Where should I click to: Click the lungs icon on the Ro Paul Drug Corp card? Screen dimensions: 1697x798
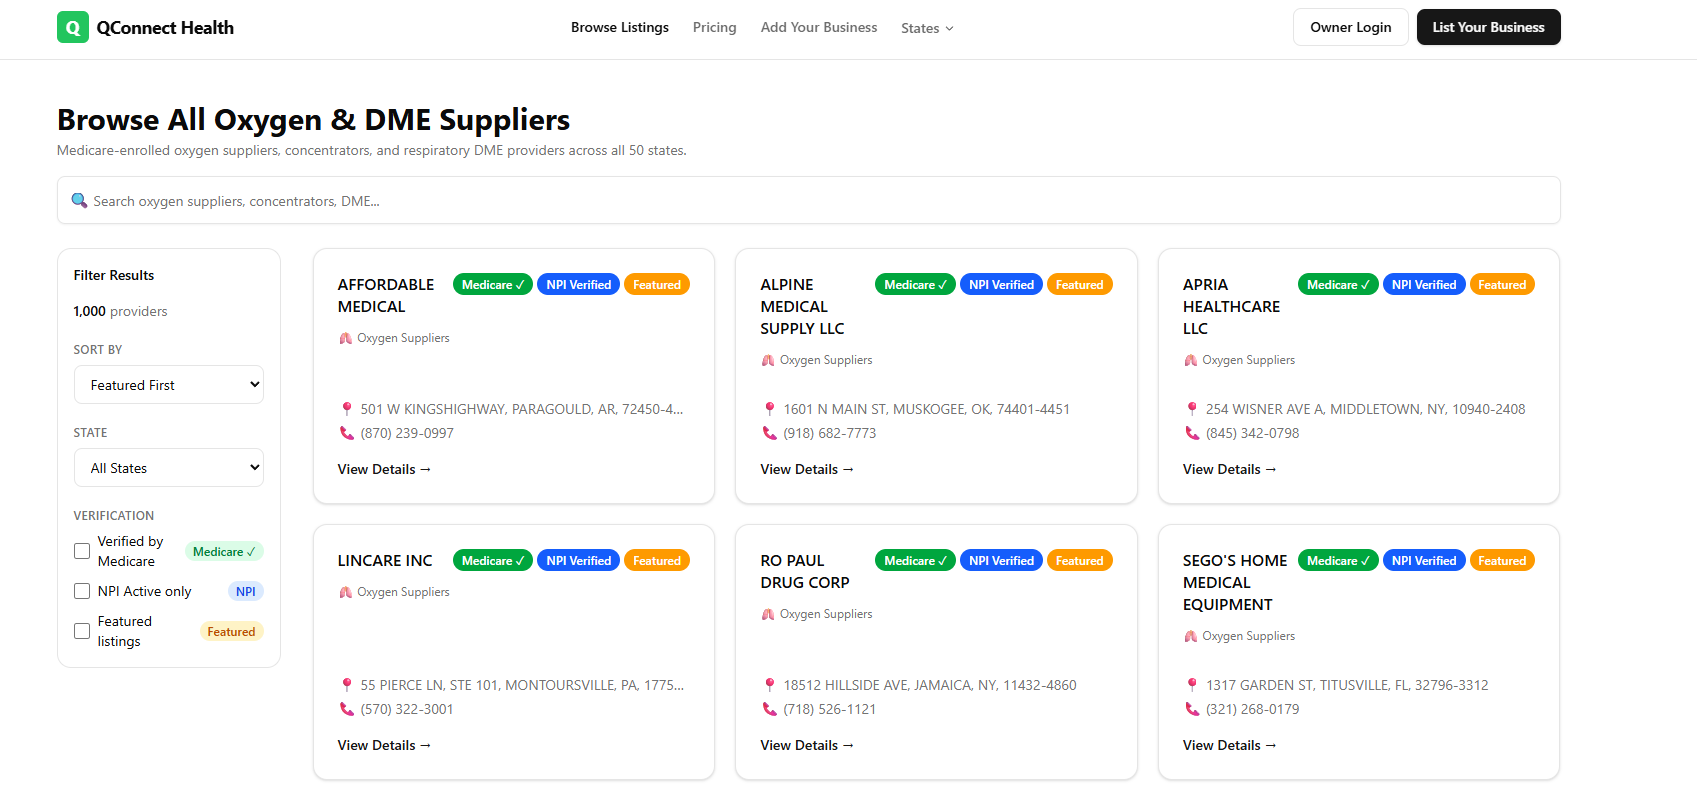pyautogui.click(x=768, y=614)
